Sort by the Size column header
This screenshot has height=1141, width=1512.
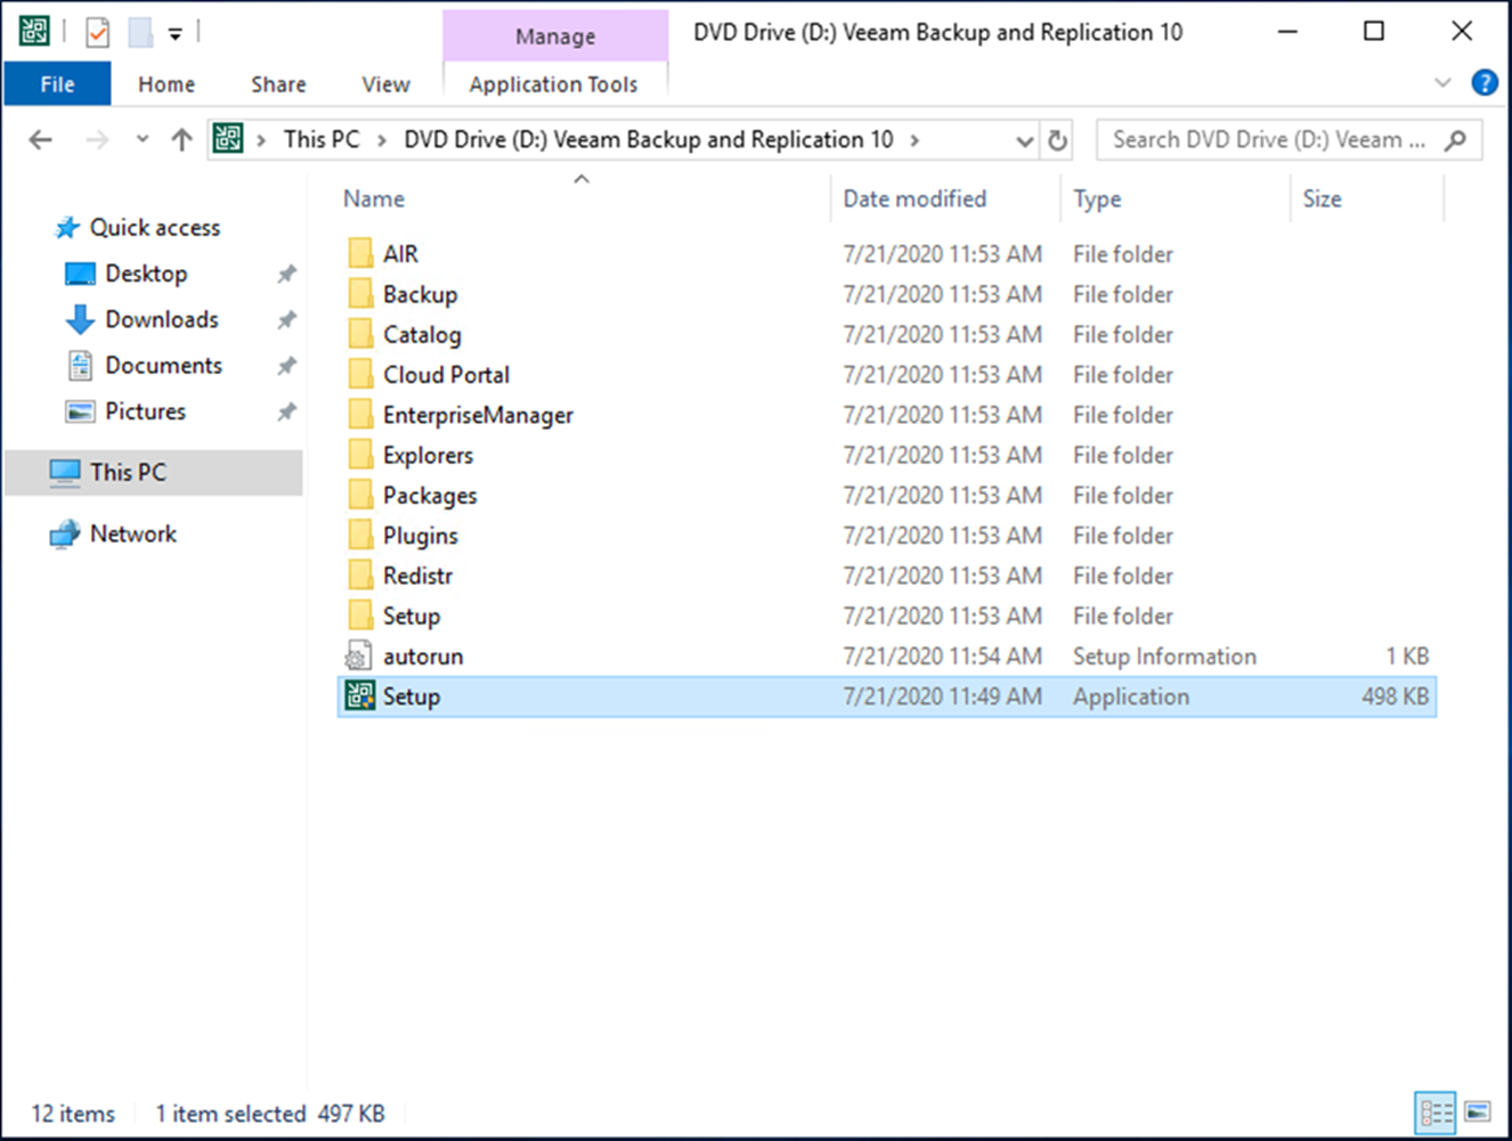pos(1322,199)
